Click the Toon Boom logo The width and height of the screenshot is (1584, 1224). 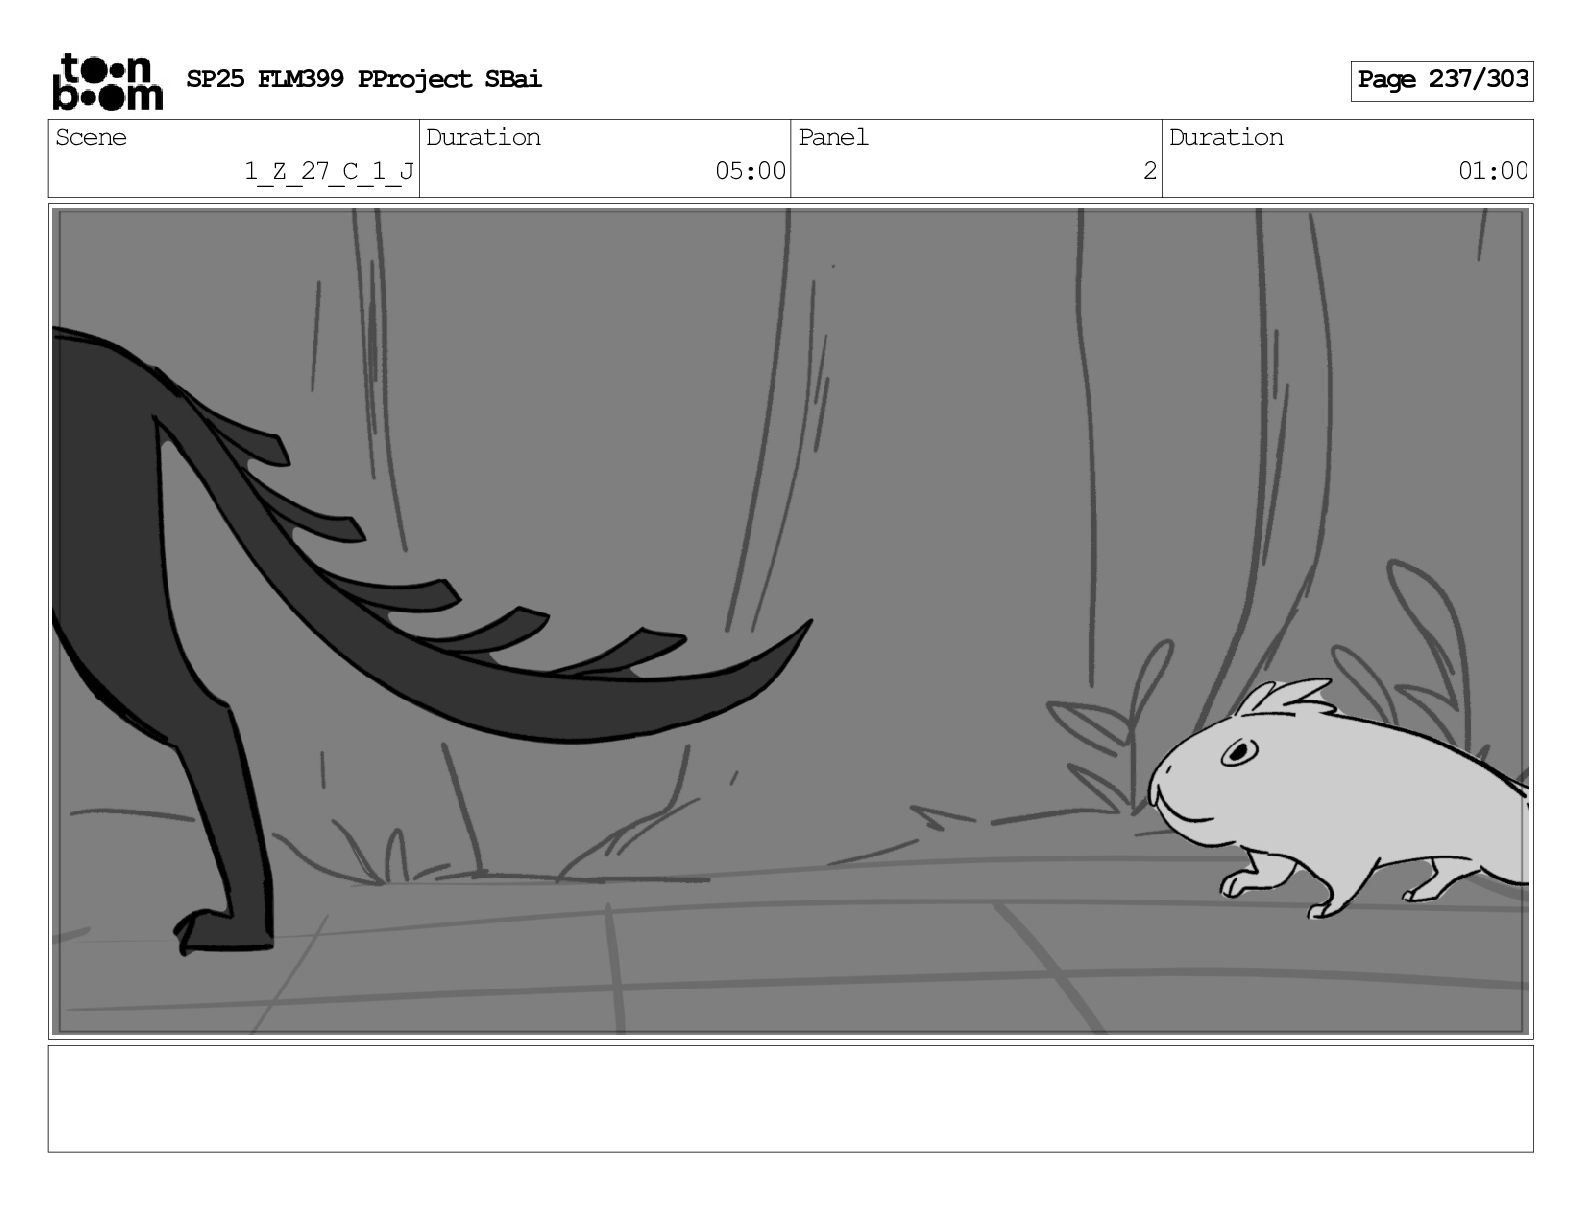pos(107,81)
